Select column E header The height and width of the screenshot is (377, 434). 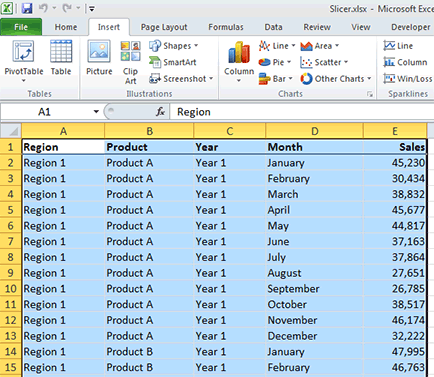coord(395,131)
